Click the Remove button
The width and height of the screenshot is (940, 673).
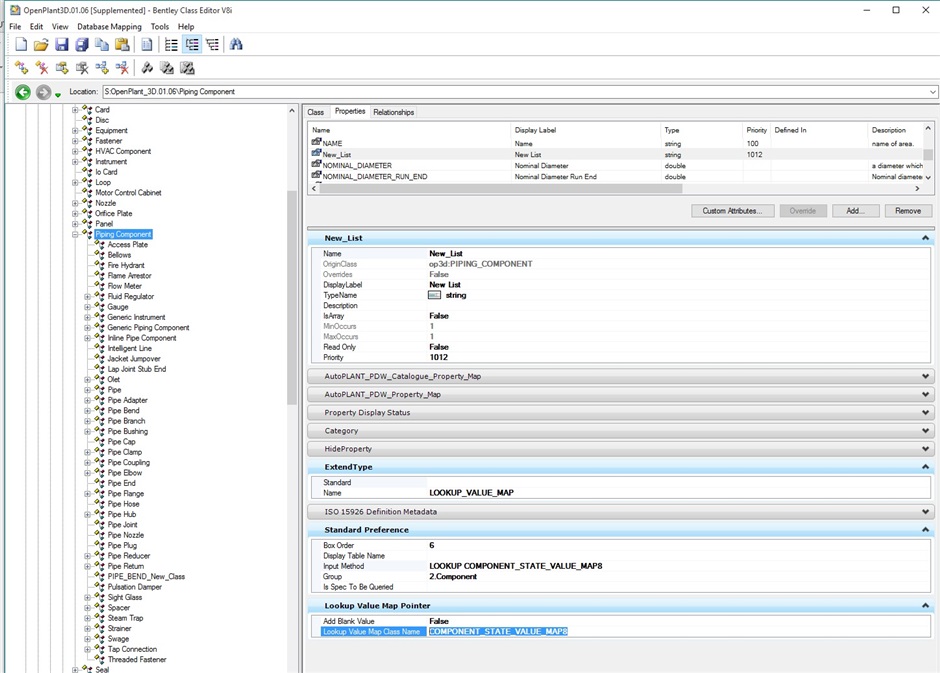[908, 211]
